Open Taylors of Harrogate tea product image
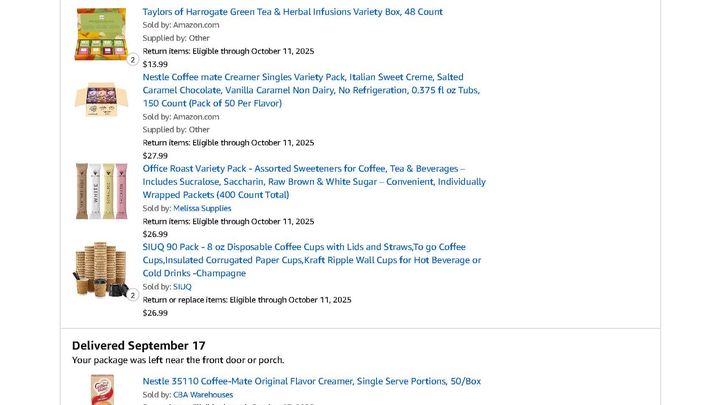This screenshot has width=720, height=405. [101, 34]
